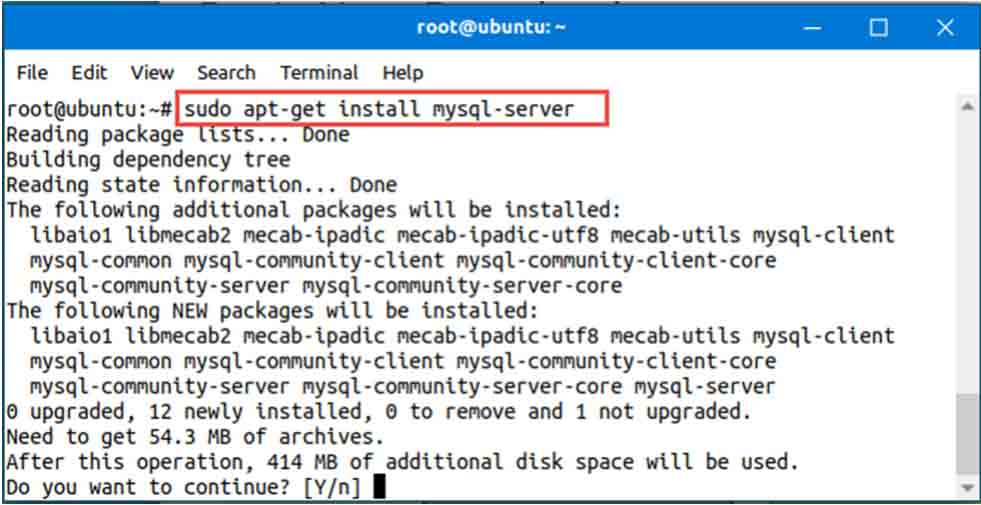This screenshot has width=981, height=505.
Task: Open the Help menu
Action: [x=403, y=73]
